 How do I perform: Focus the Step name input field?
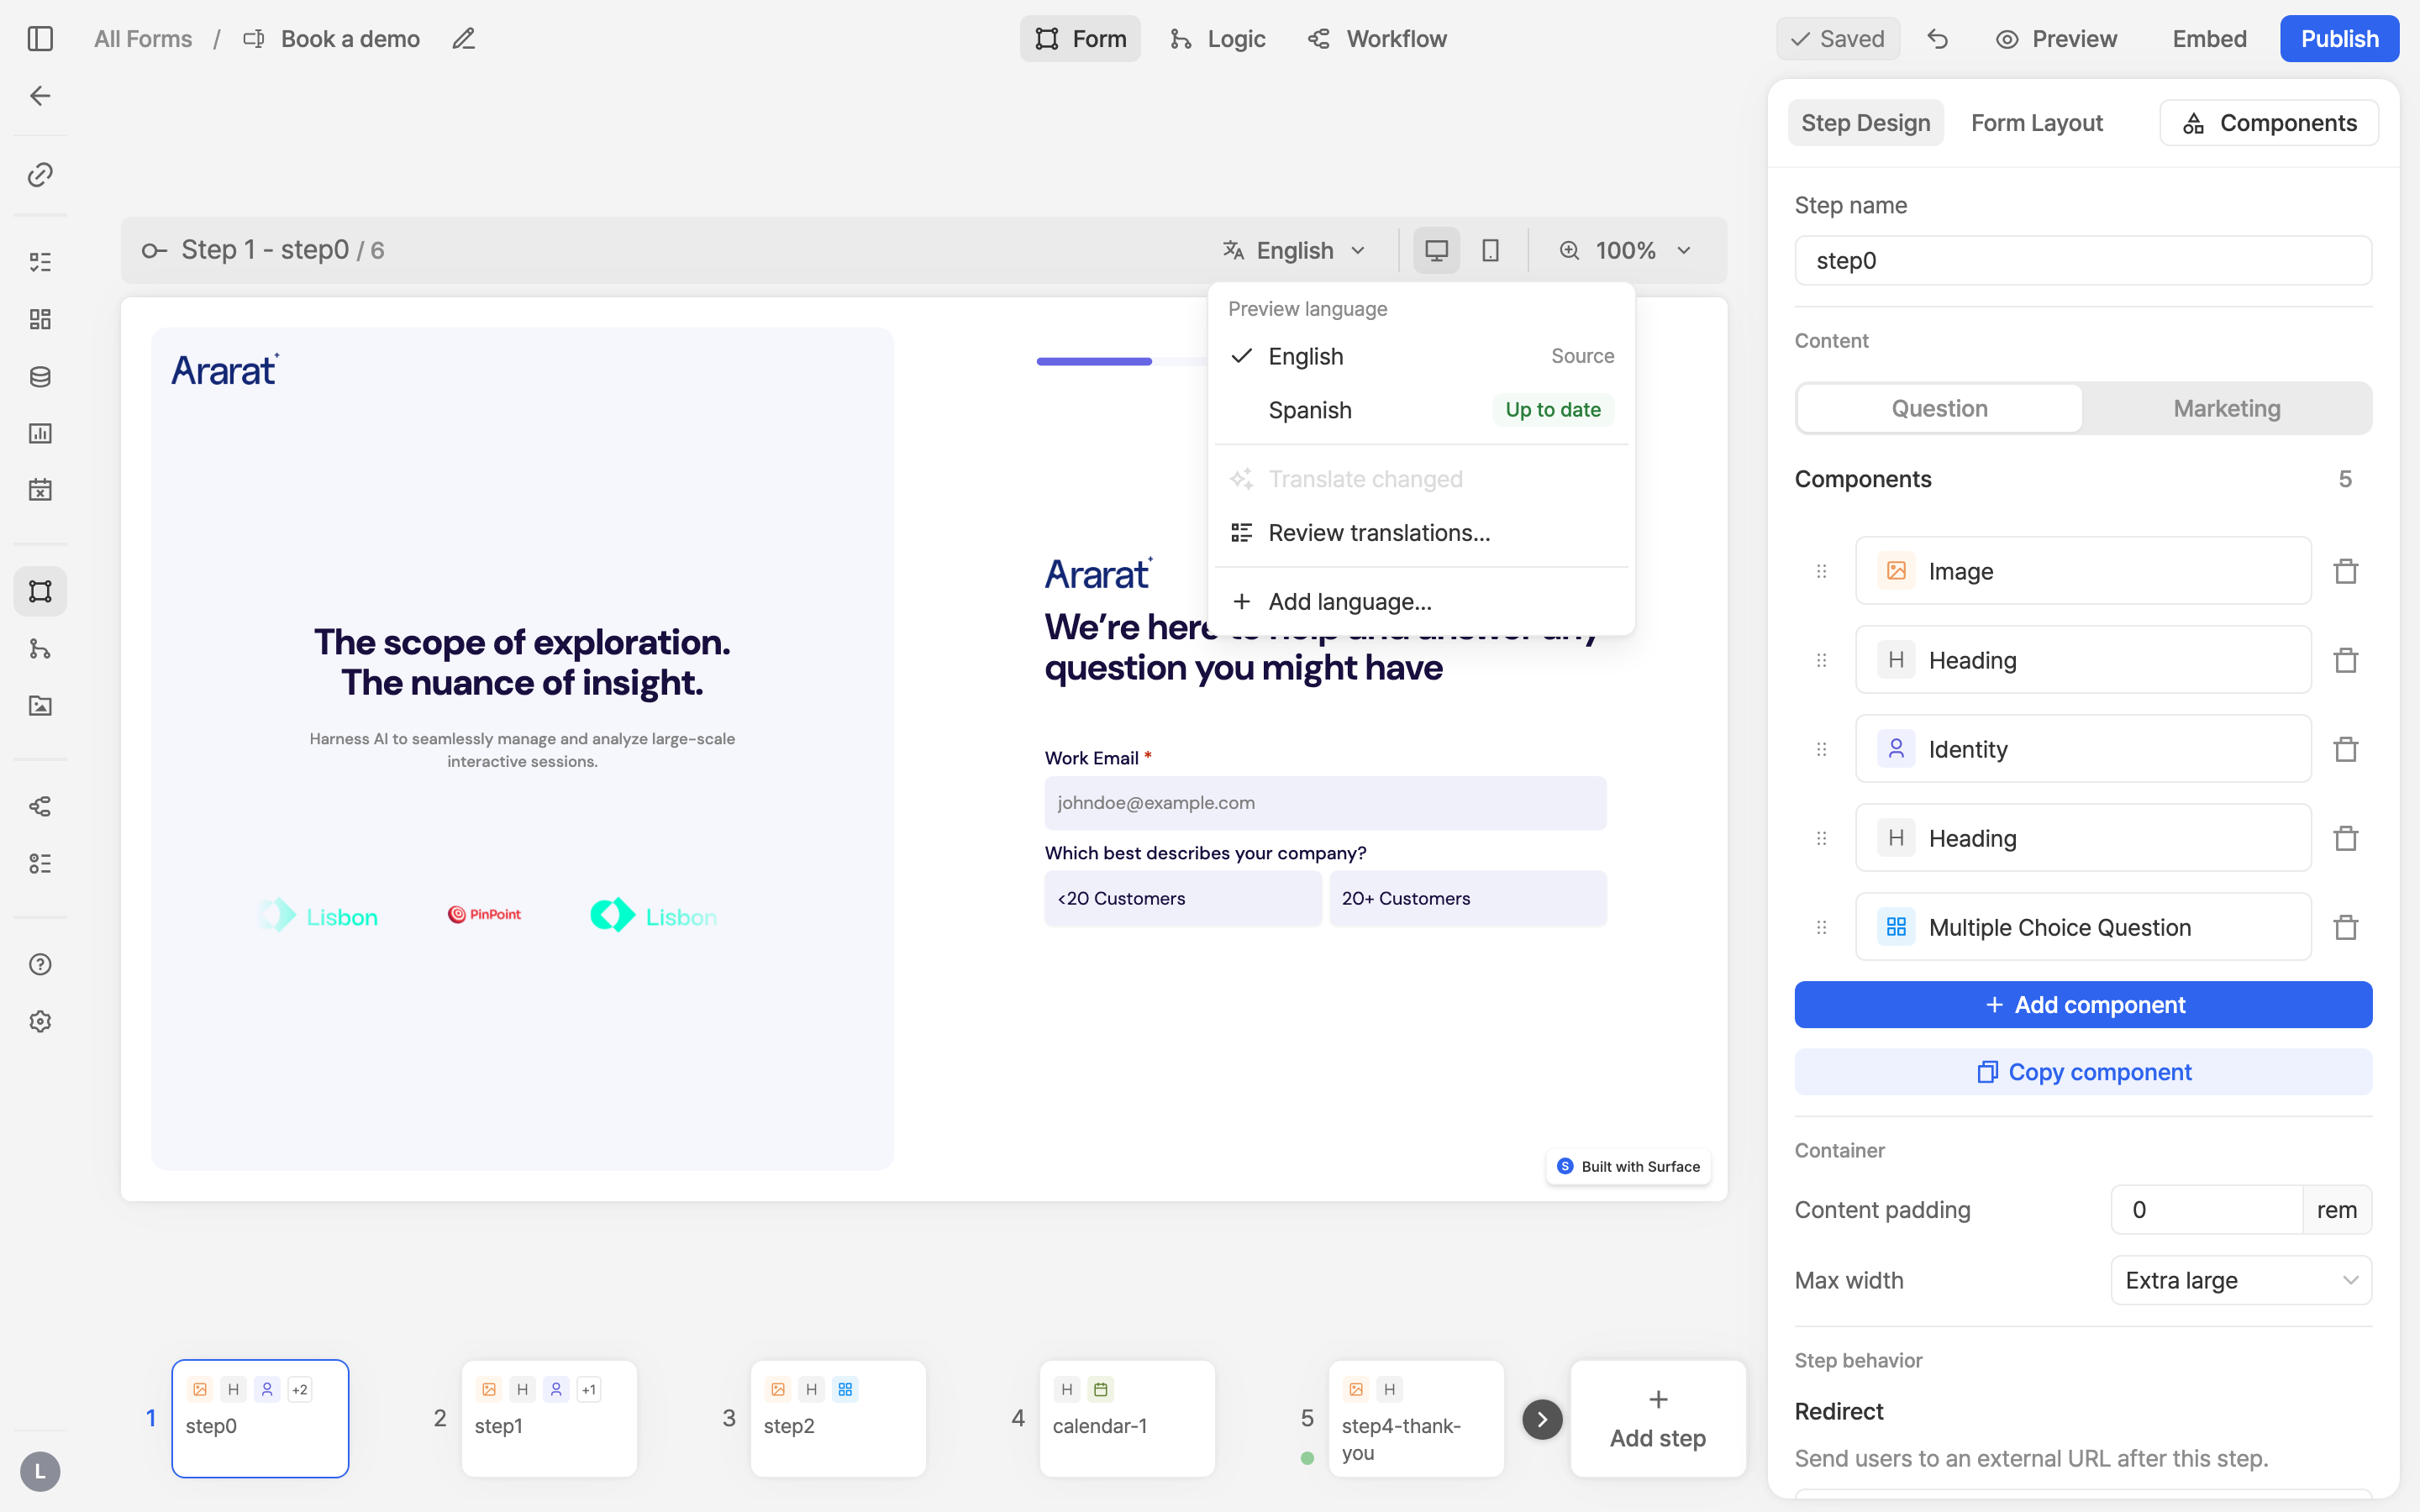pos(2083,261)
